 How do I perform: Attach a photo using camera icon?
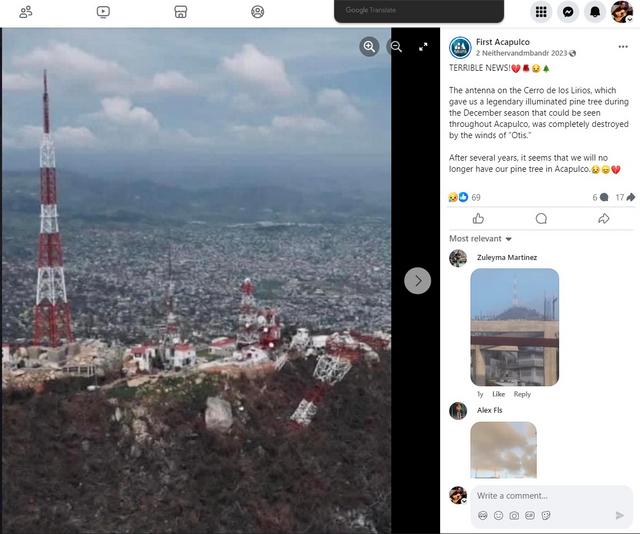coord(514,515)
